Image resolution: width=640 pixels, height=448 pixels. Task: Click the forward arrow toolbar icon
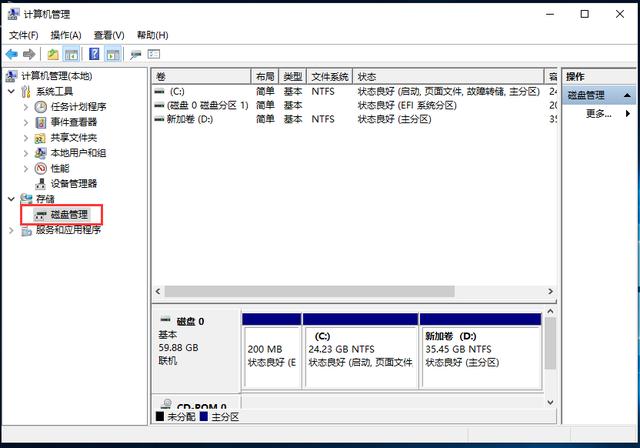point(29,54)
